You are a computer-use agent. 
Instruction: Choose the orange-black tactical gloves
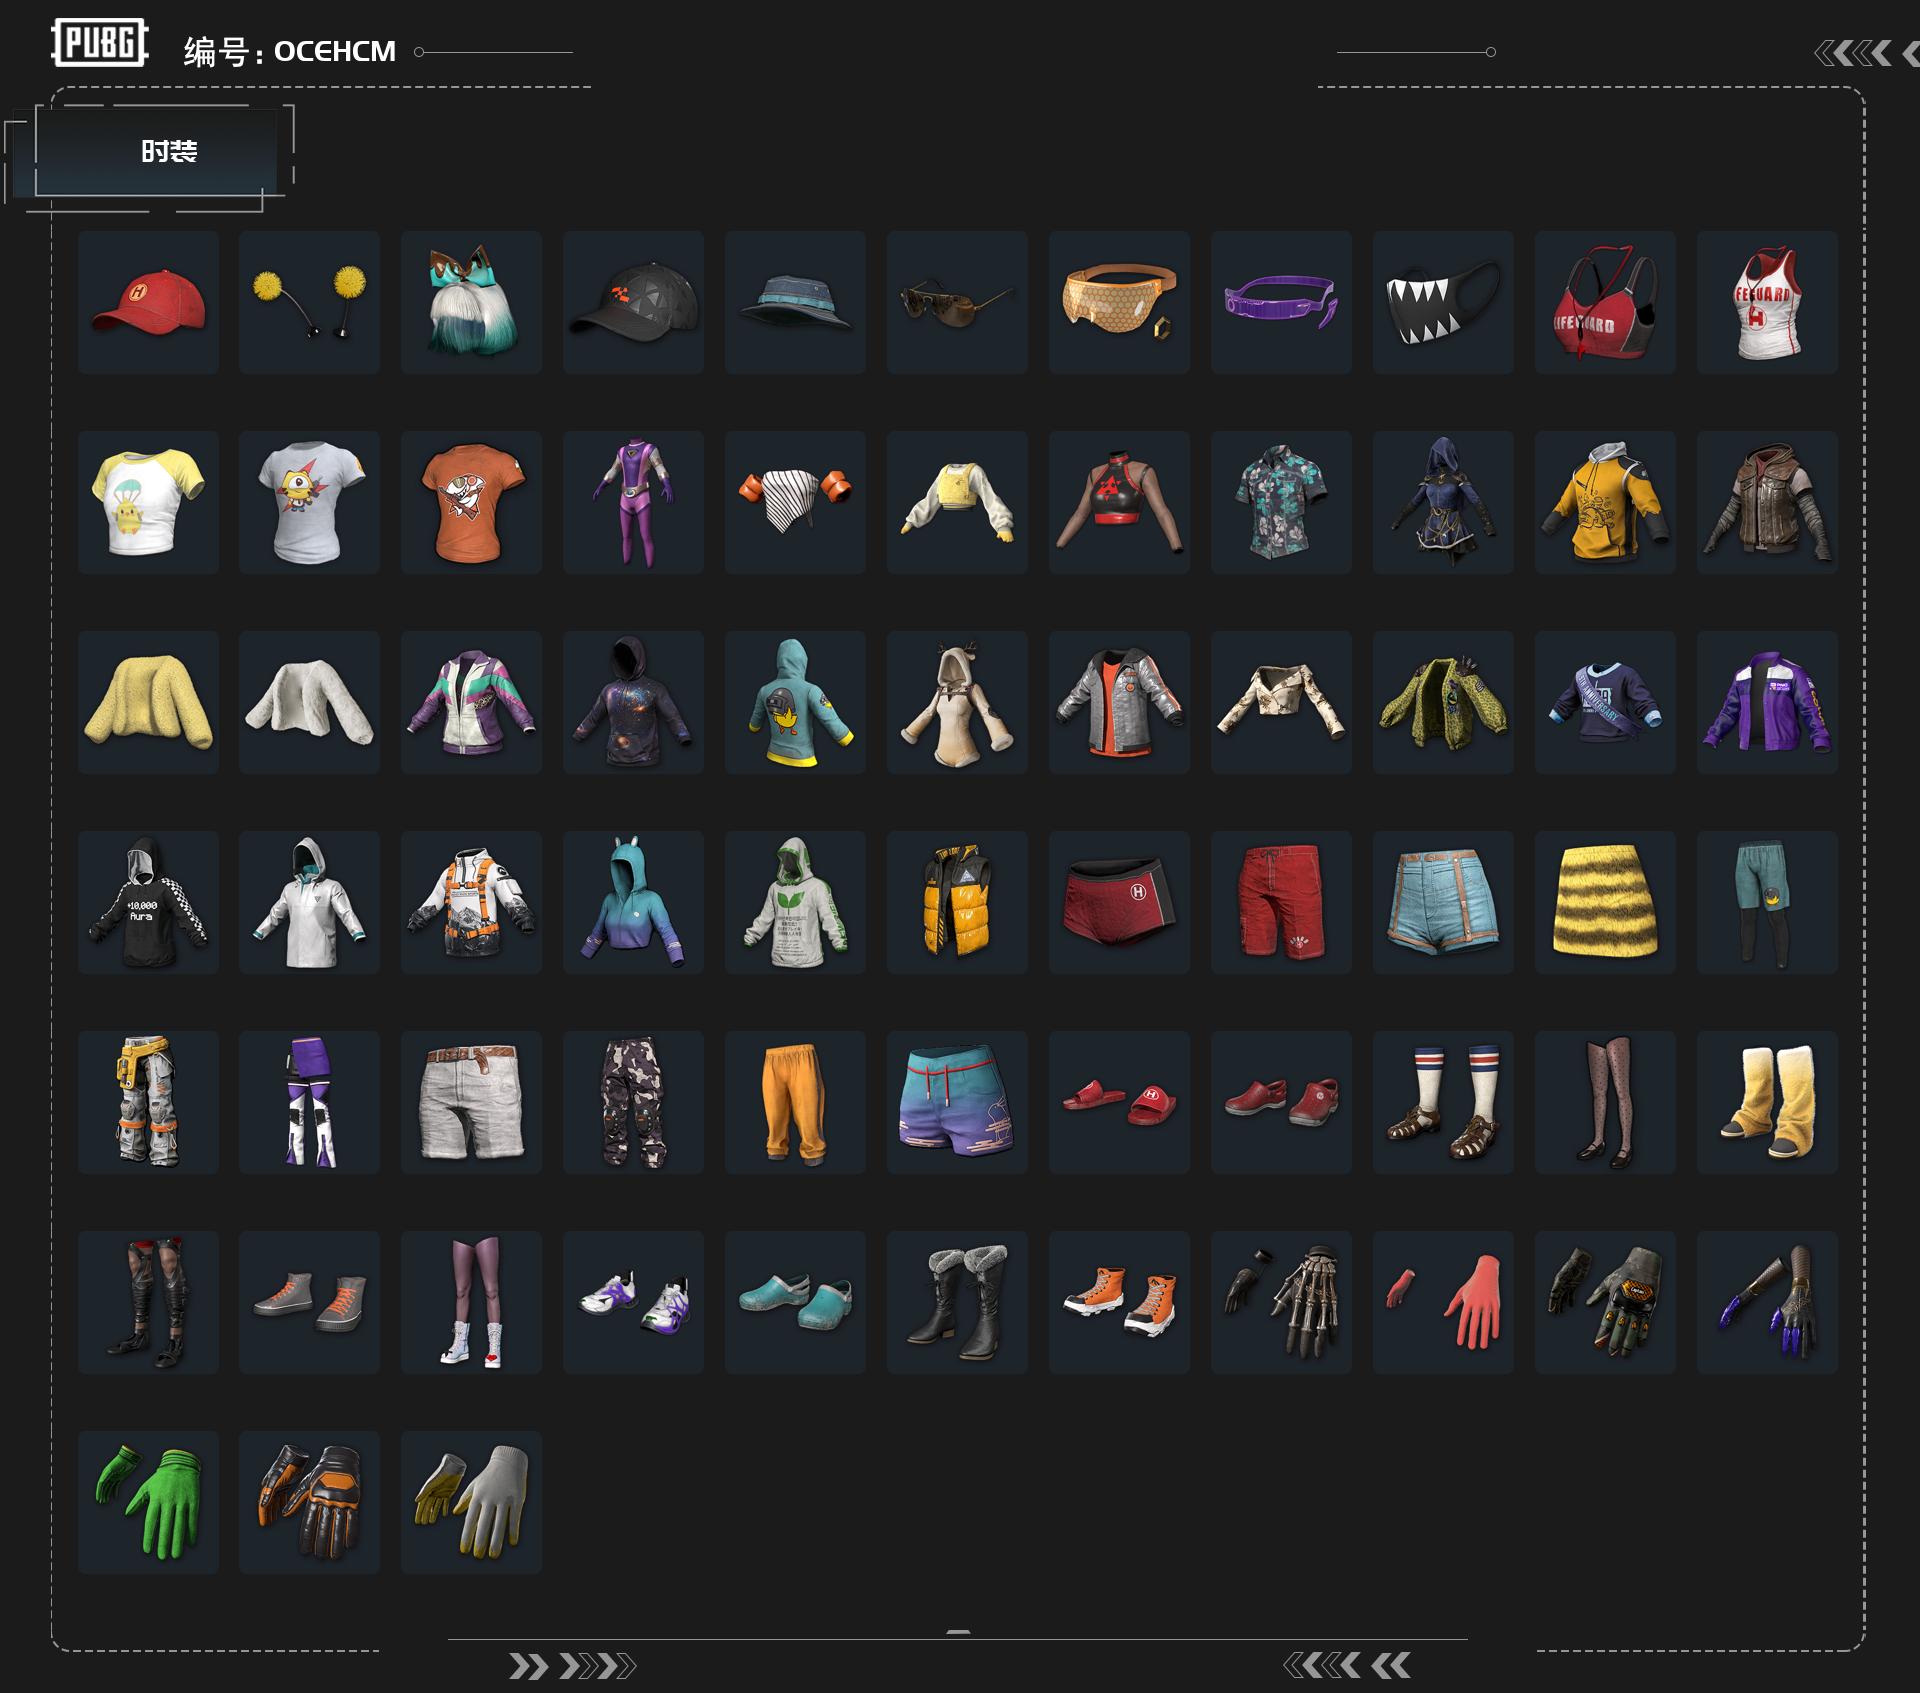309,1502
